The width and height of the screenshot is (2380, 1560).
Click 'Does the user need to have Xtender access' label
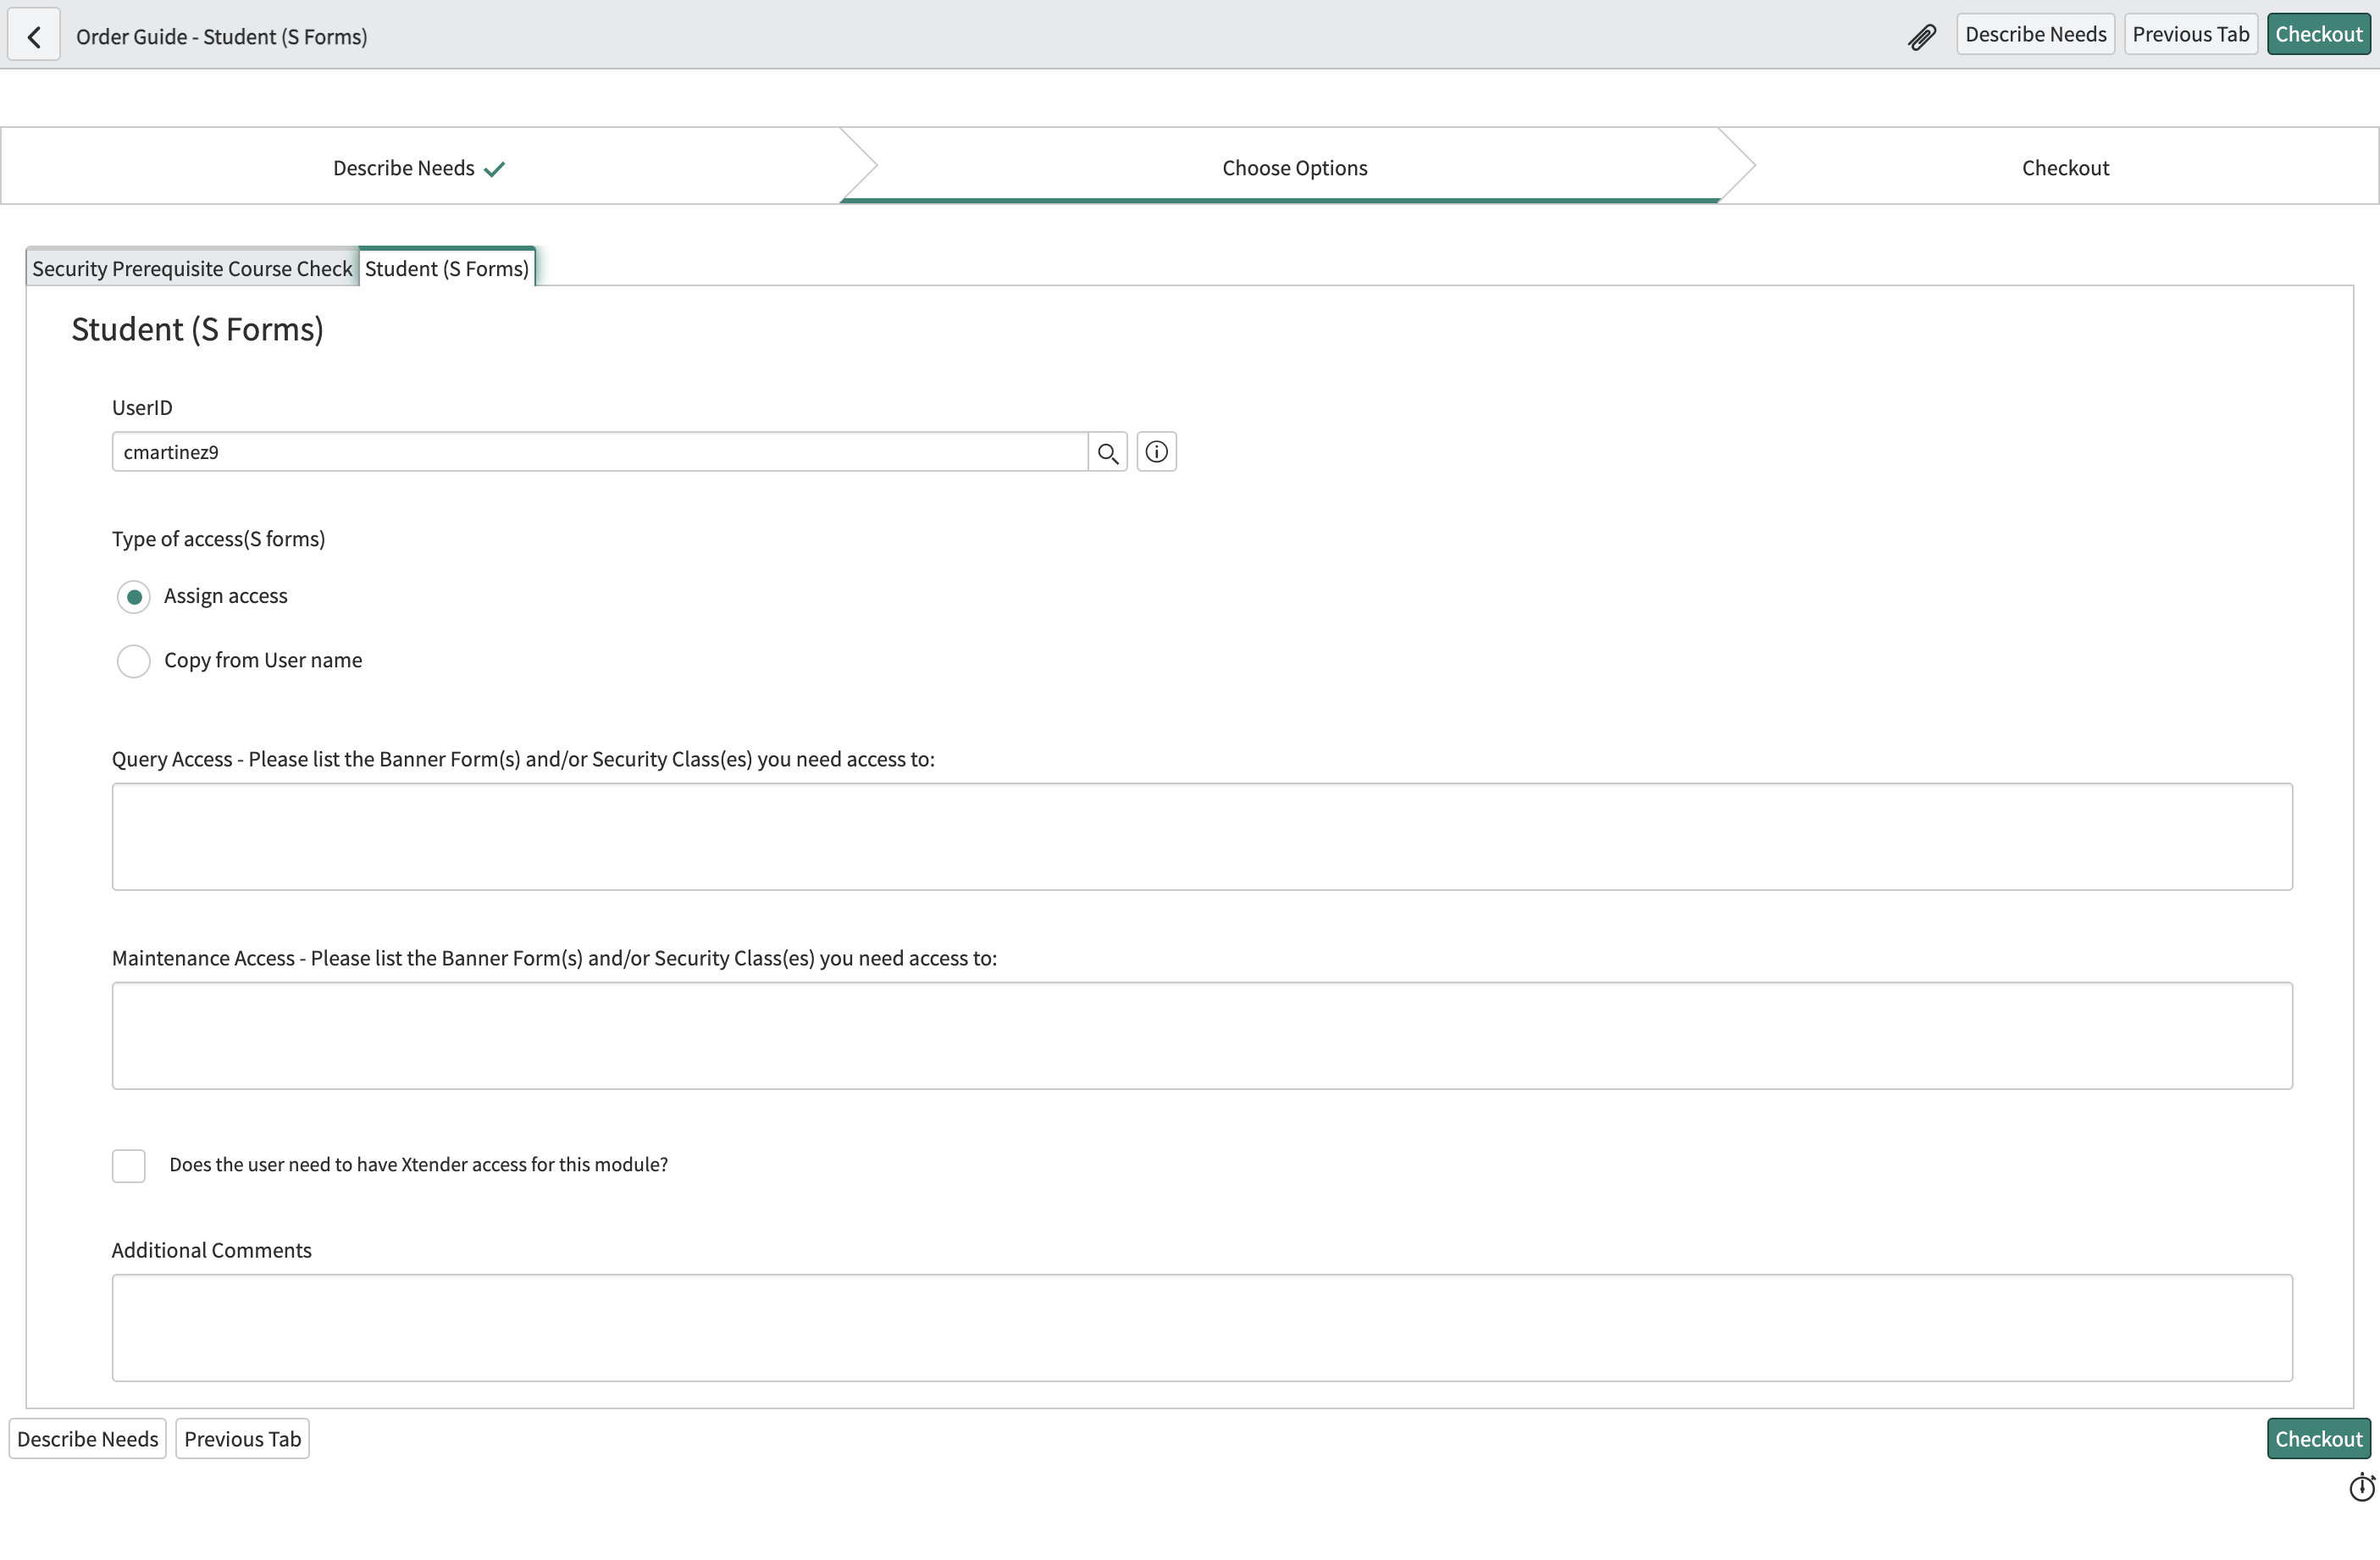tap(418, 1164)
